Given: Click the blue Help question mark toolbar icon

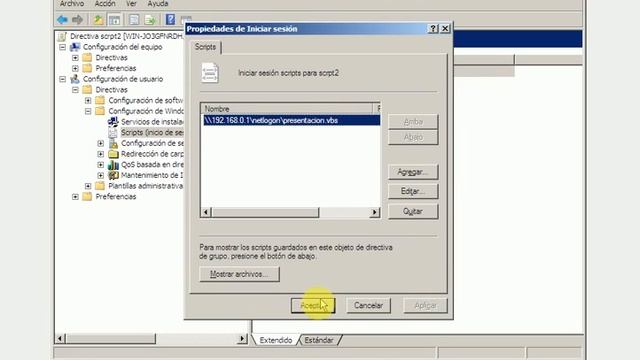Looking at the screenshot, I should click(170, 19).
